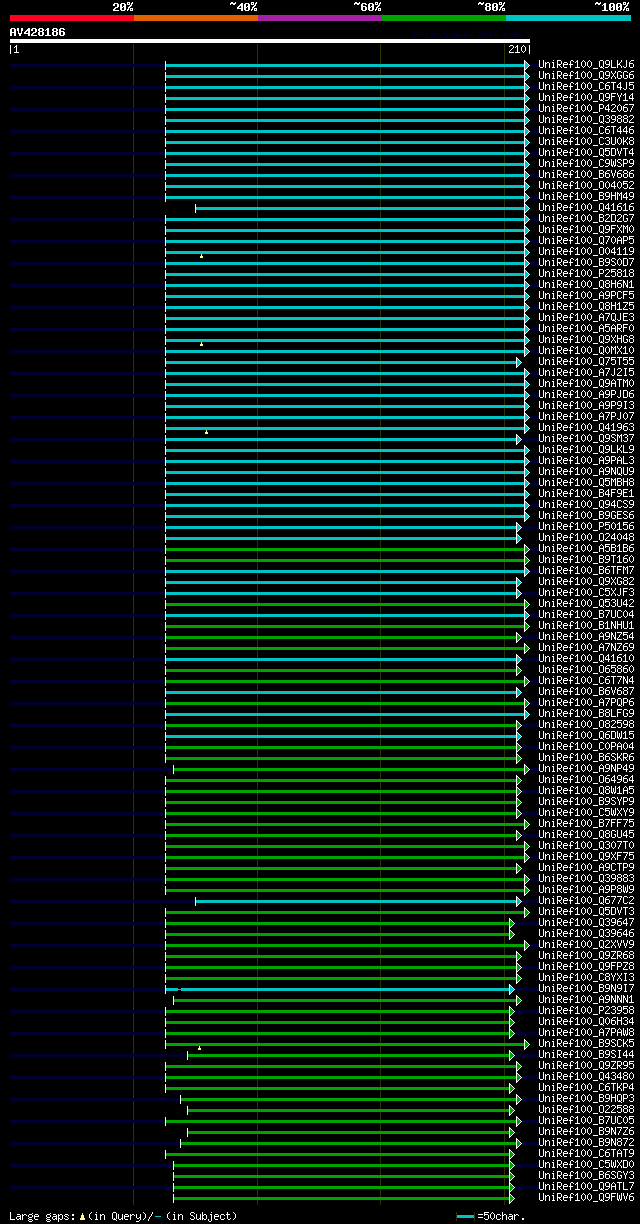The image size is (640, 1224).
Task: Select the UniRef100_Q5MBH8 label
Action: pyautogui.click(x=586, y=483)
